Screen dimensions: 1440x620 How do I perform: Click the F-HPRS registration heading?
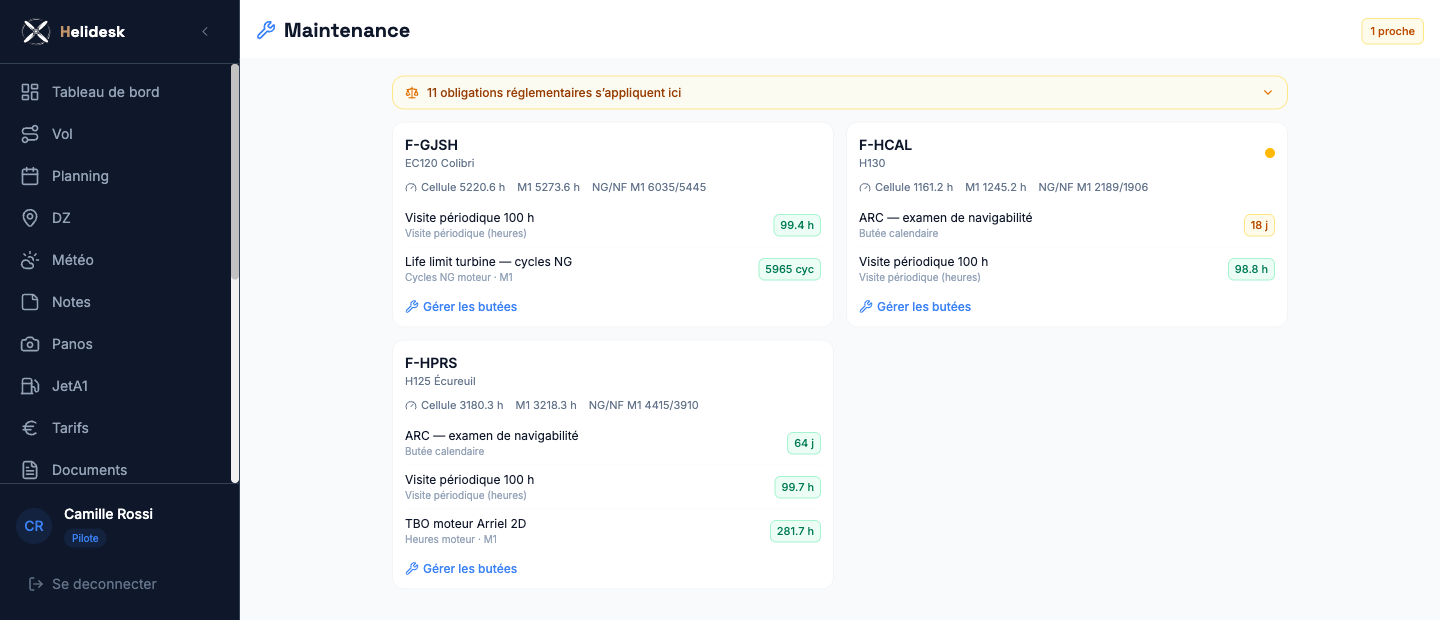tap(431, 363)
